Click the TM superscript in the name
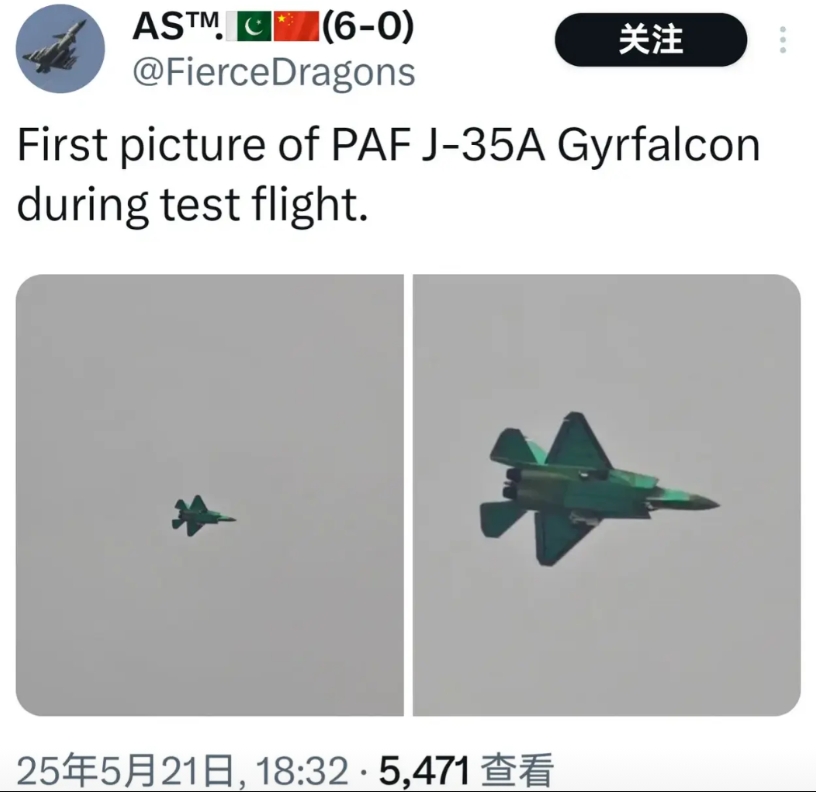816x792 pixels. pyautogui.click(x=203, y=20)
